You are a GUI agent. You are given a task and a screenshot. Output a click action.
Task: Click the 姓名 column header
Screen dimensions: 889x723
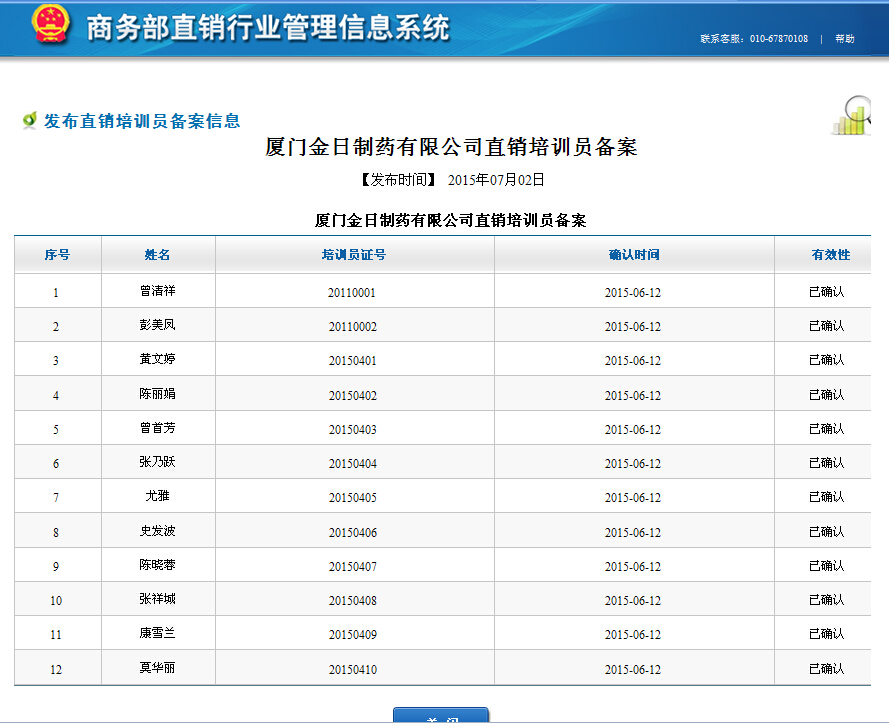[x=158, y=255]
